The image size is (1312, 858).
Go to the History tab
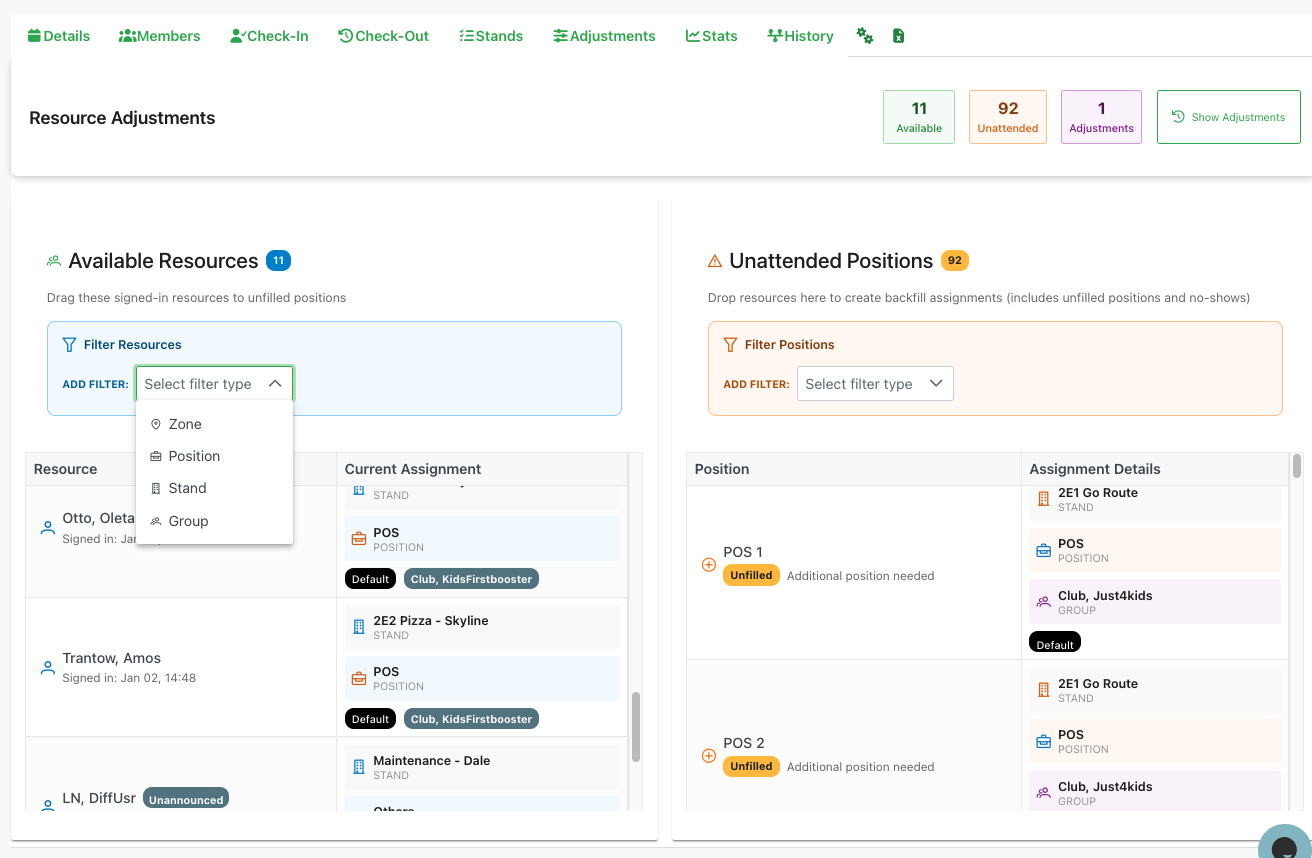(x=800, y=36)
